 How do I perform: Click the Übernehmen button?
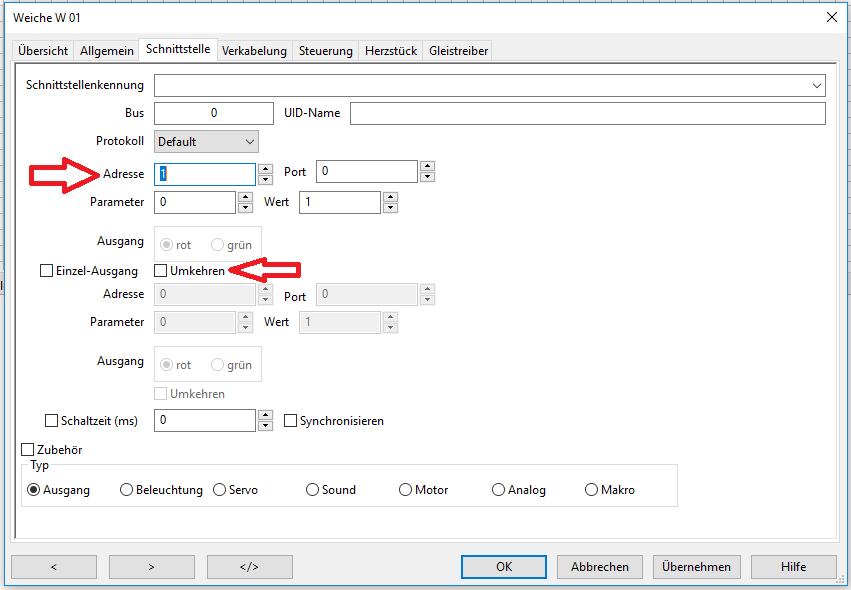click(696, 566)
